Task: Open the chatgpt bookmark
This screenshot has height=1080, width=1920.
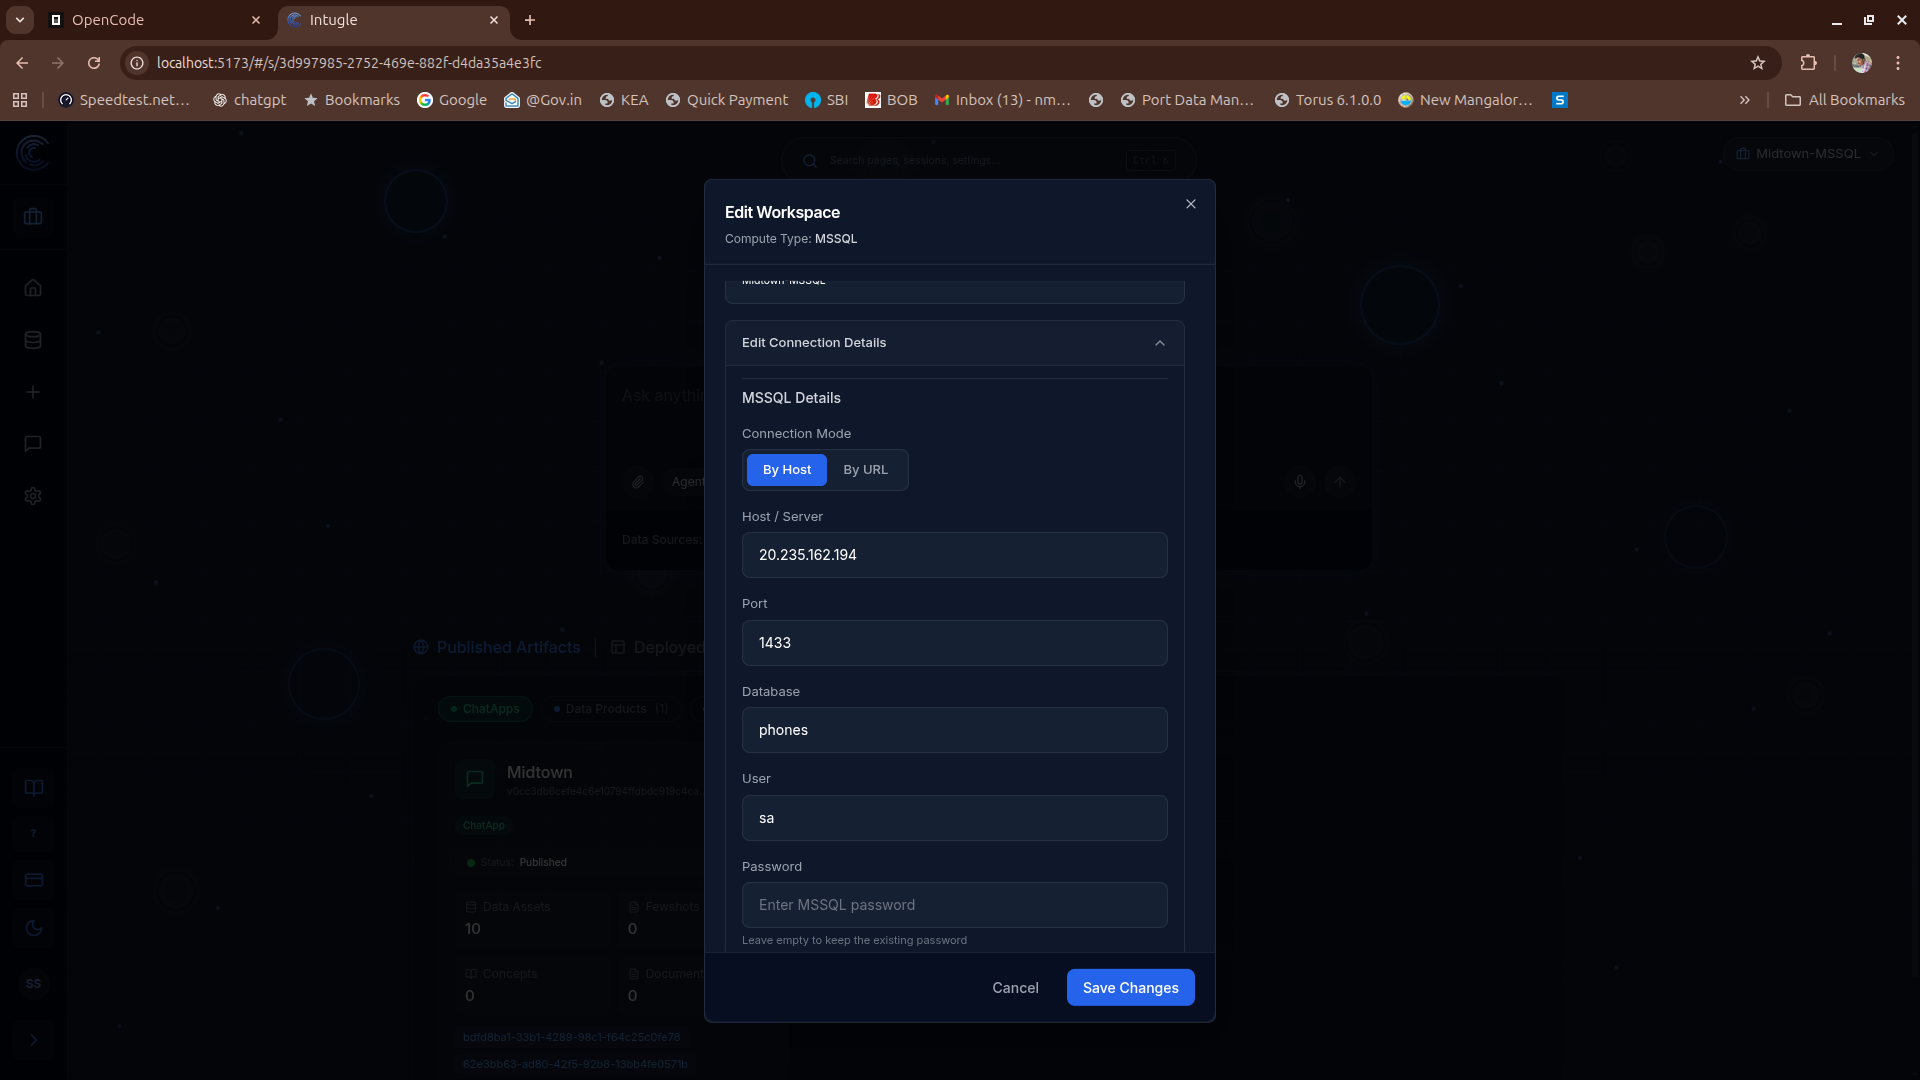Action: coord(249,100)
